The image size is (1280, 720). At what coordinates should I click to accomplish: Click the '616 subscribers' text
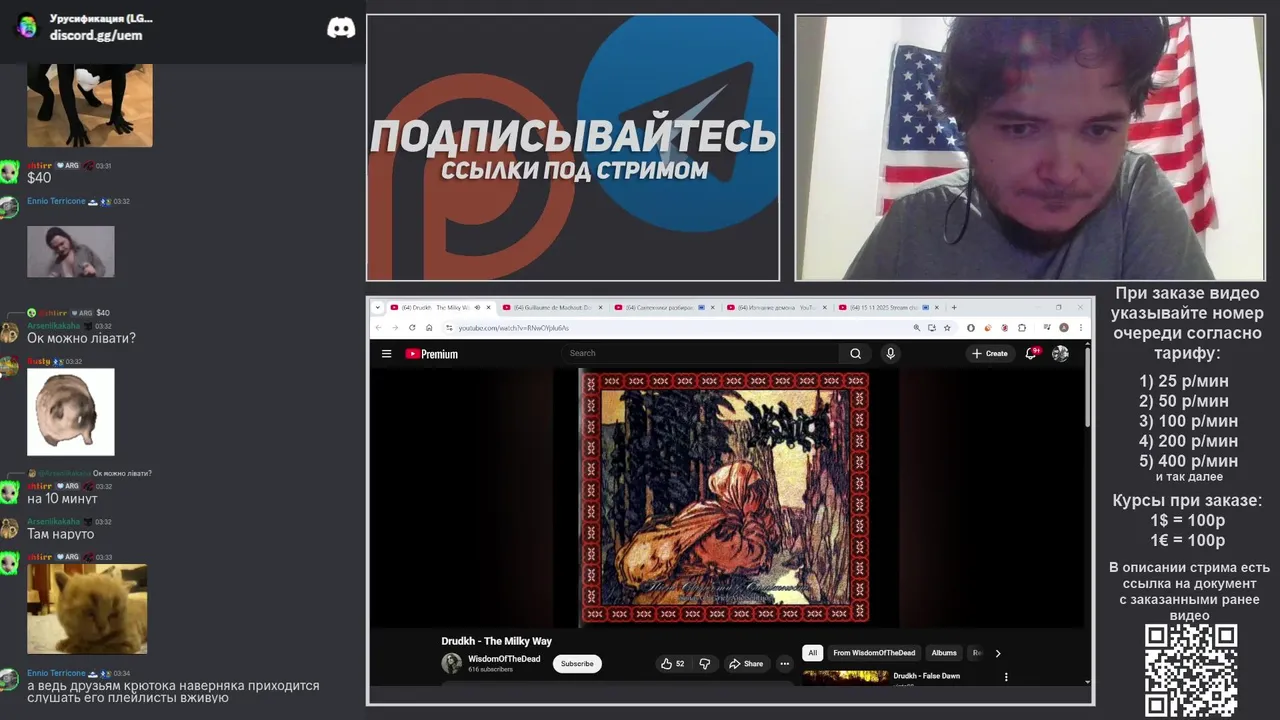tap(490, 669)
